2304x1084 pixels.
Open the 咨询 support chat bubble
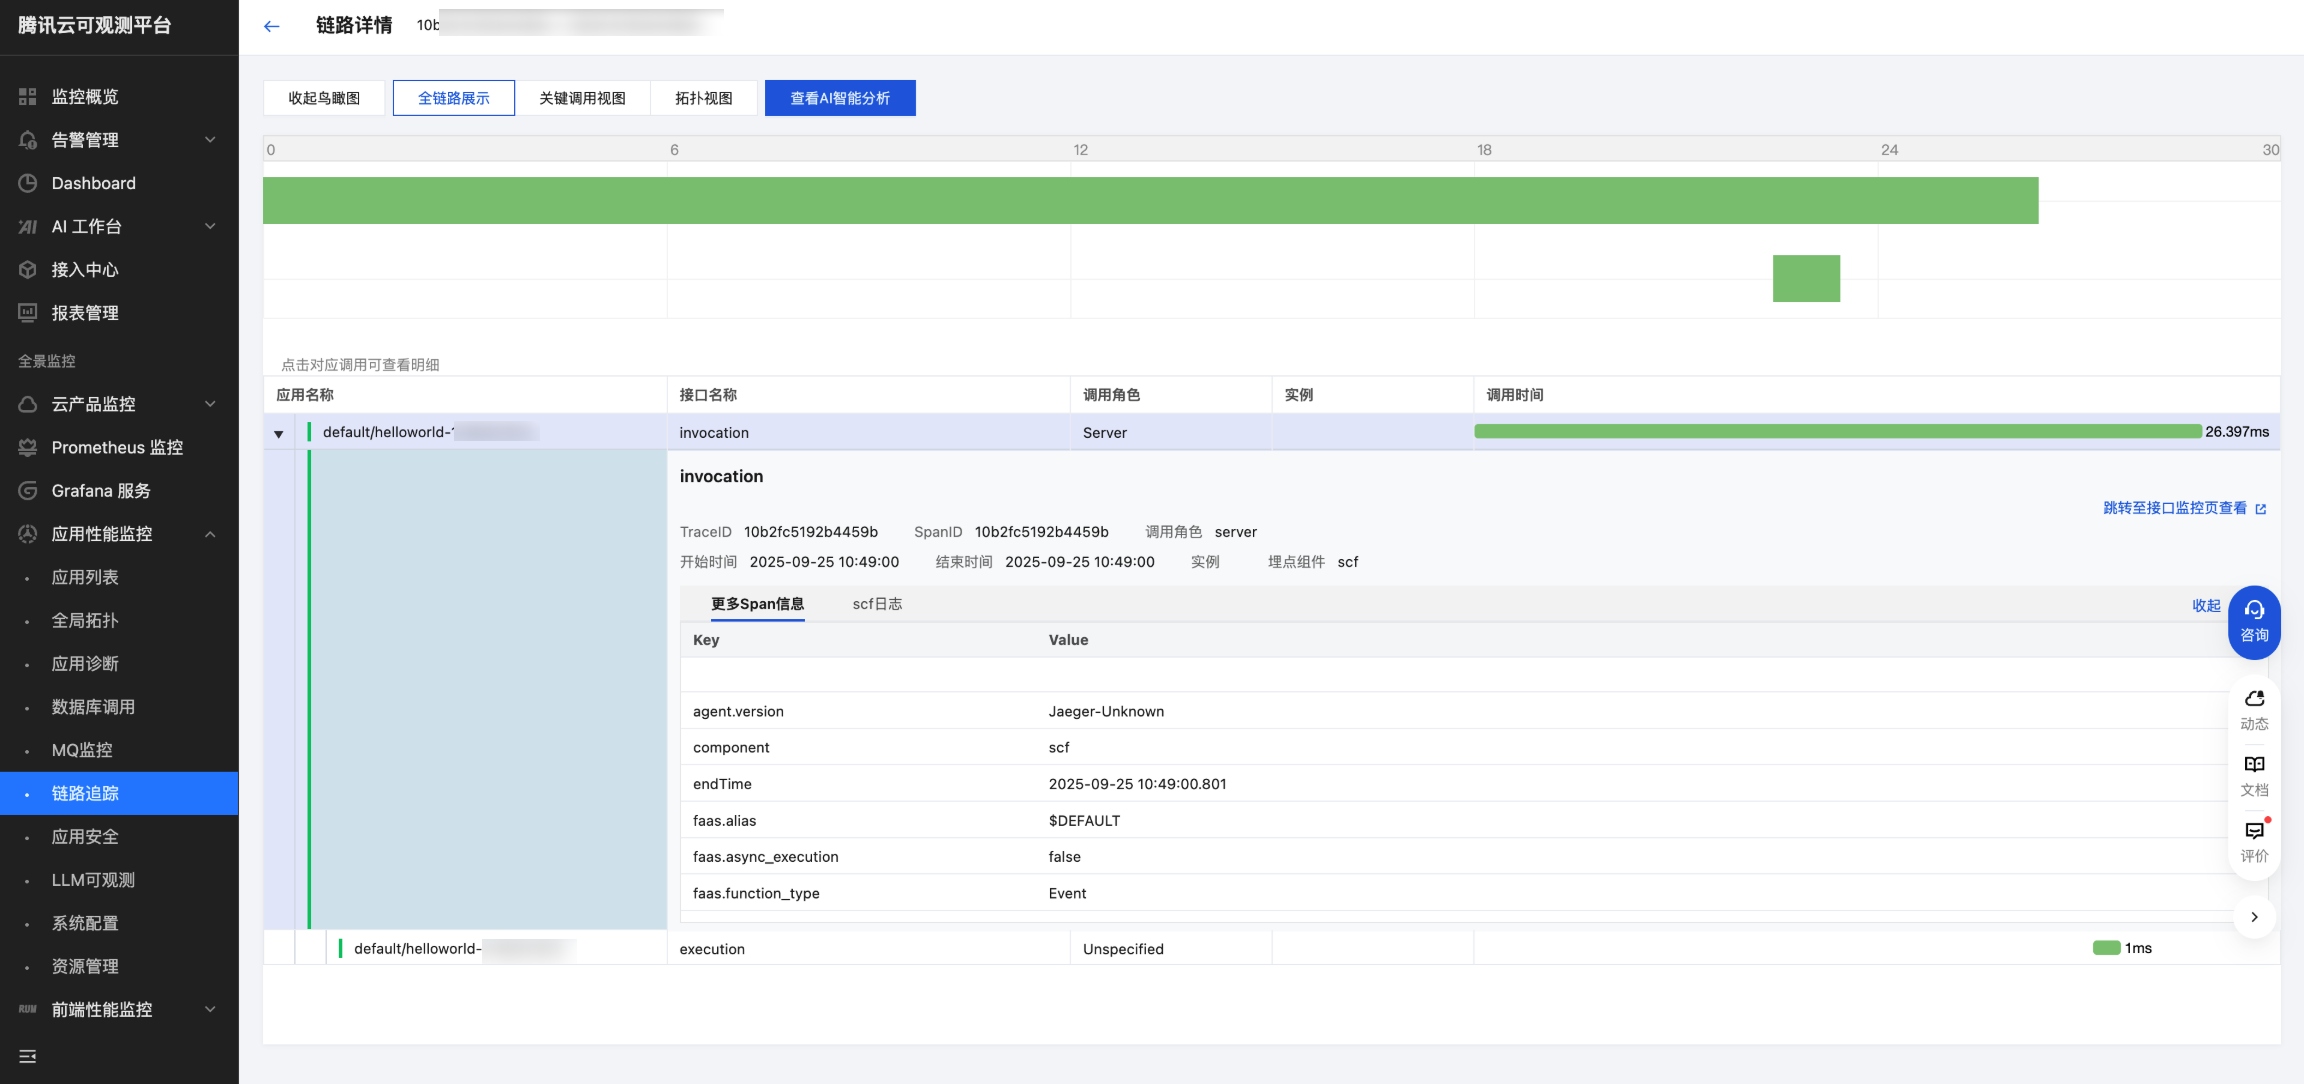(2254, 621)
